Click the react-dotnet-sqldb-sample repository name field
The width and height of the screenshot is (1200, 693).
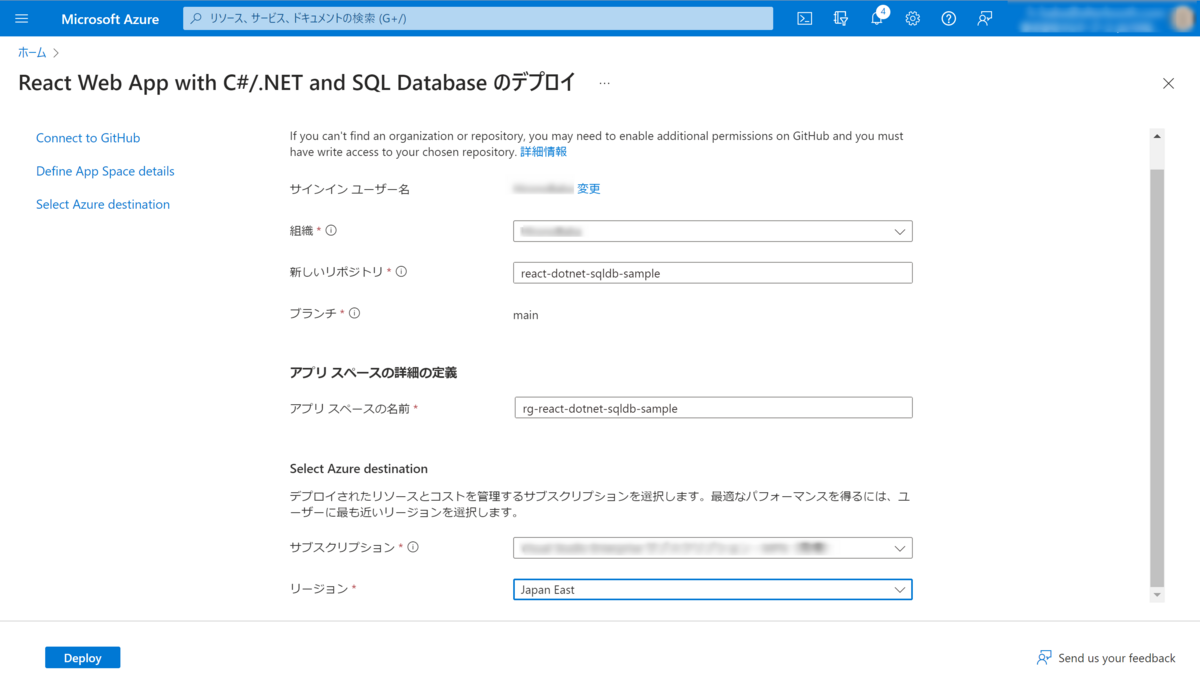(x=712, y=272)
